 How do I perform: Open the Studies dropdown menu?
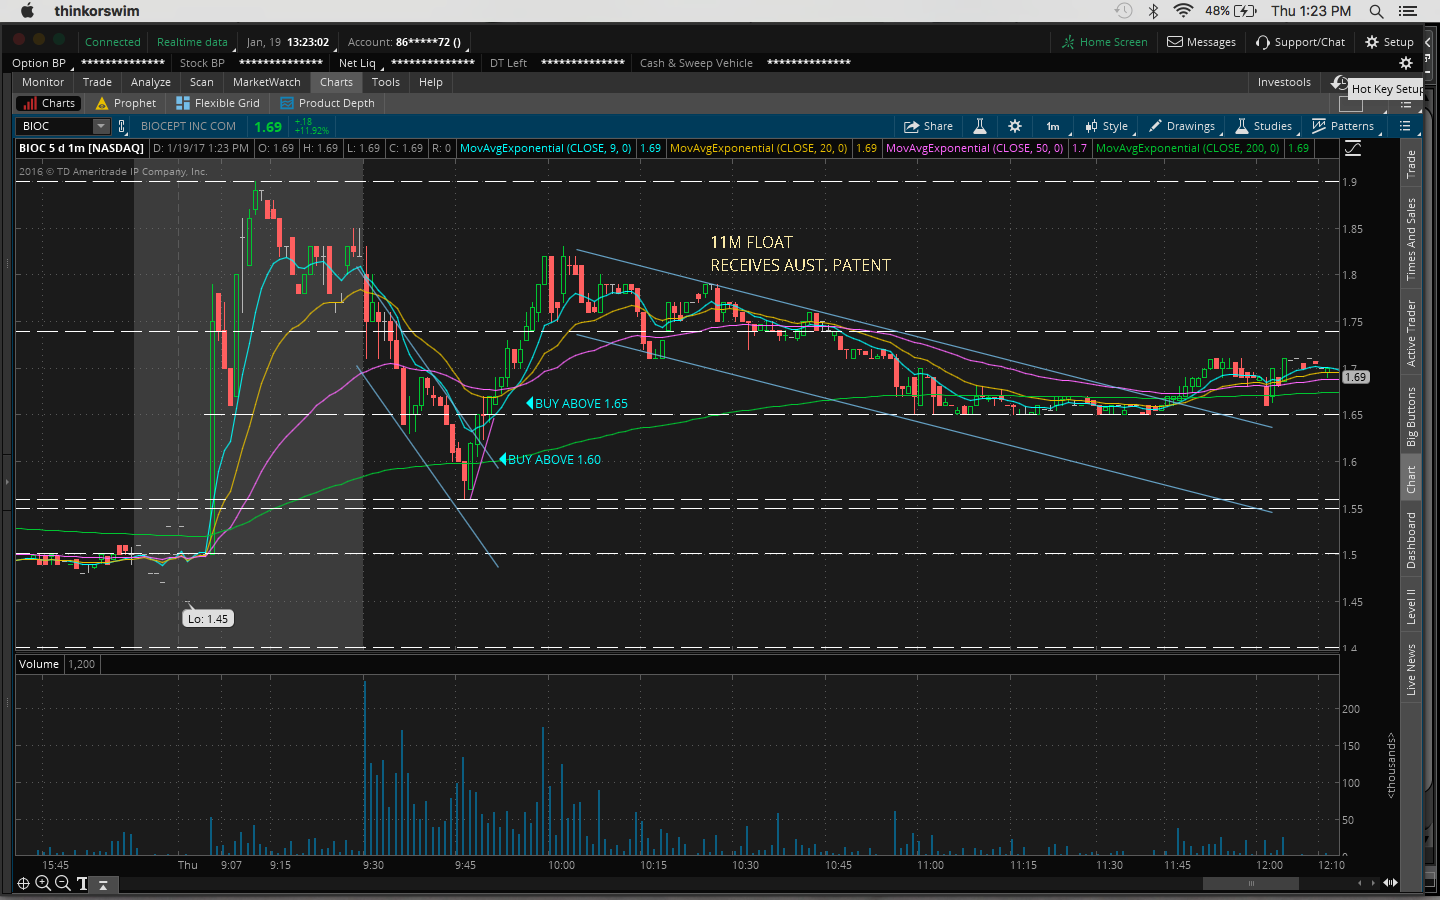pos(1264,126)
